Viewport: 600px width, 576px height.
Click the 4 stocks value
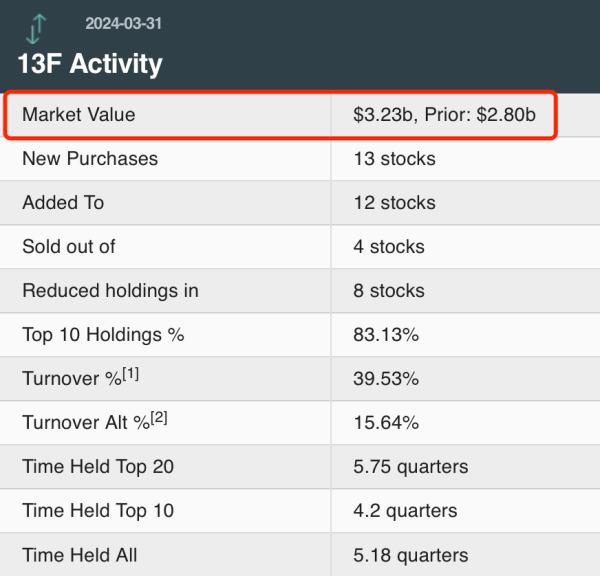tap(389, 247)
